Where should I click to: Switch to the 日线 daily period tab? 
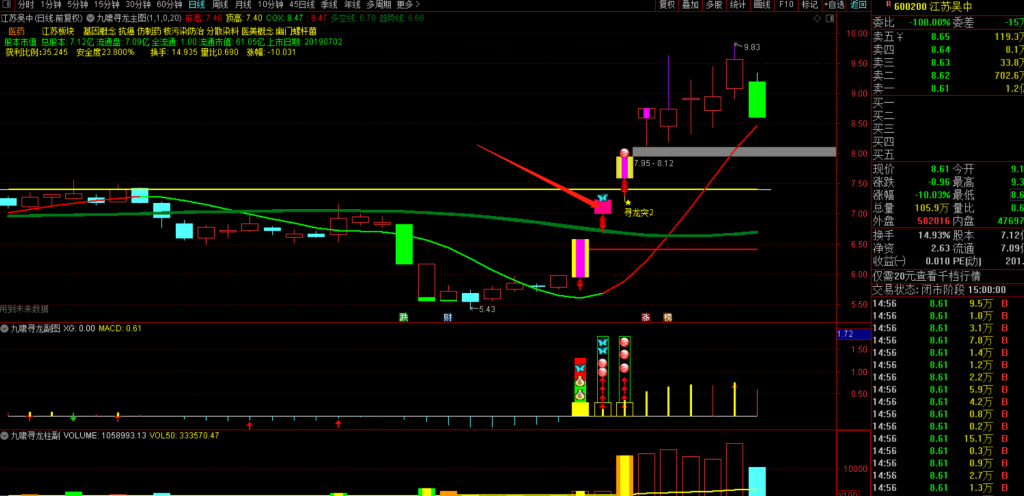tap(197, 5)
